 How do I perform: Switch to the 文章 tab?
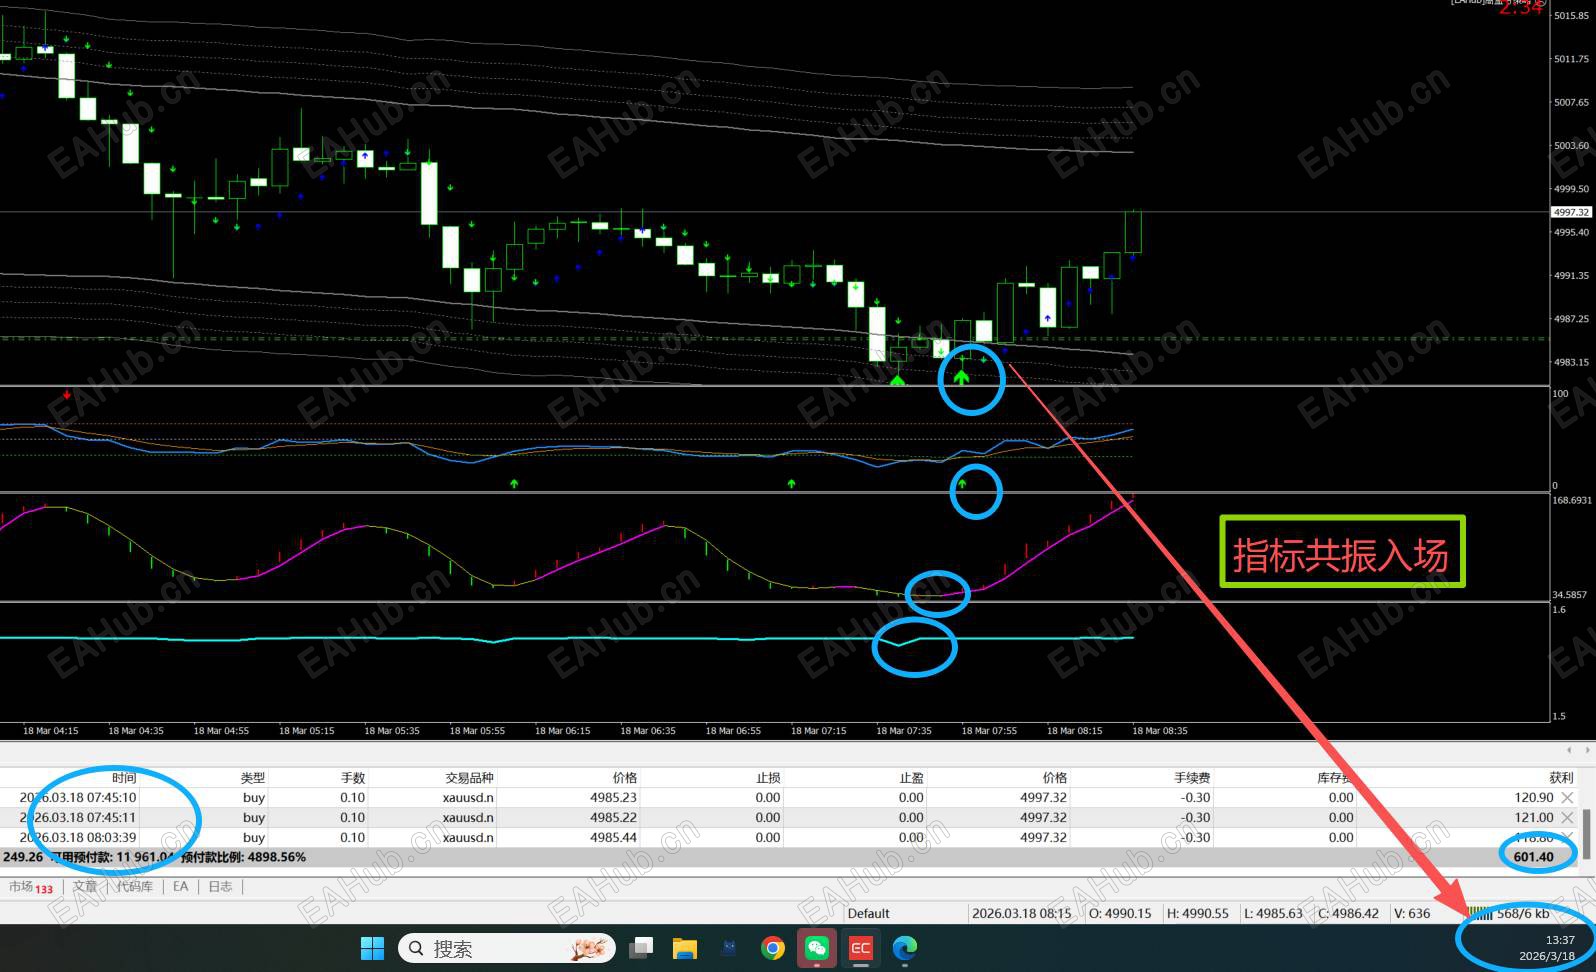85,886
